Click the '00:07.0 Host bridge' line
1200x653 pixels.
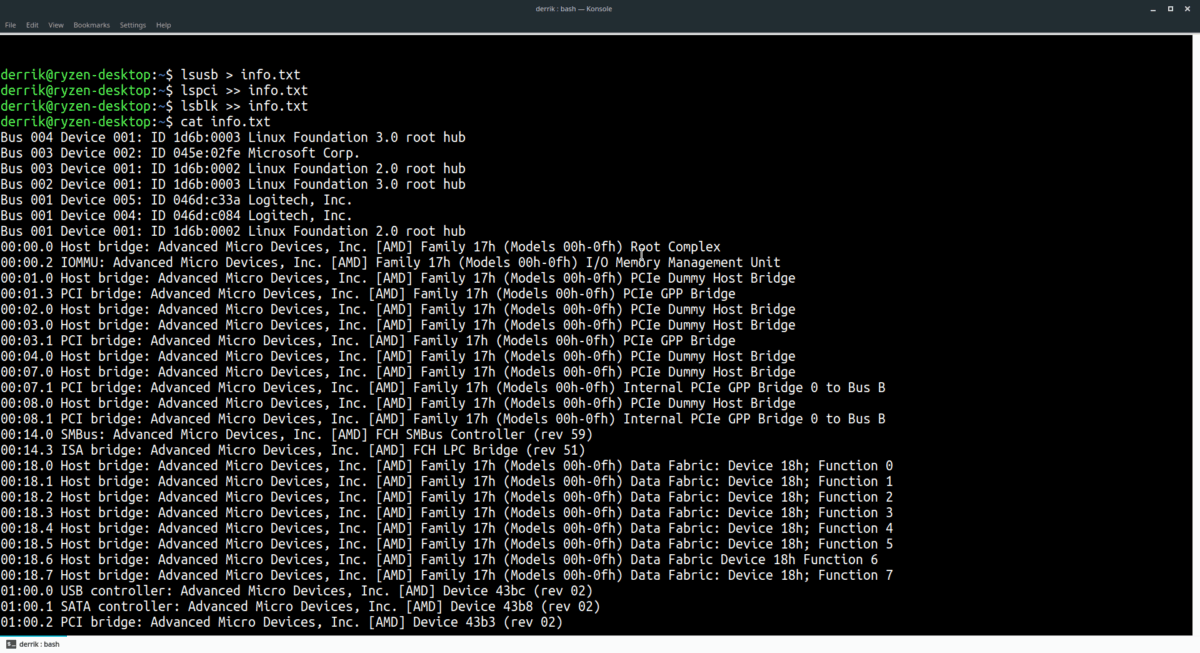398,372
